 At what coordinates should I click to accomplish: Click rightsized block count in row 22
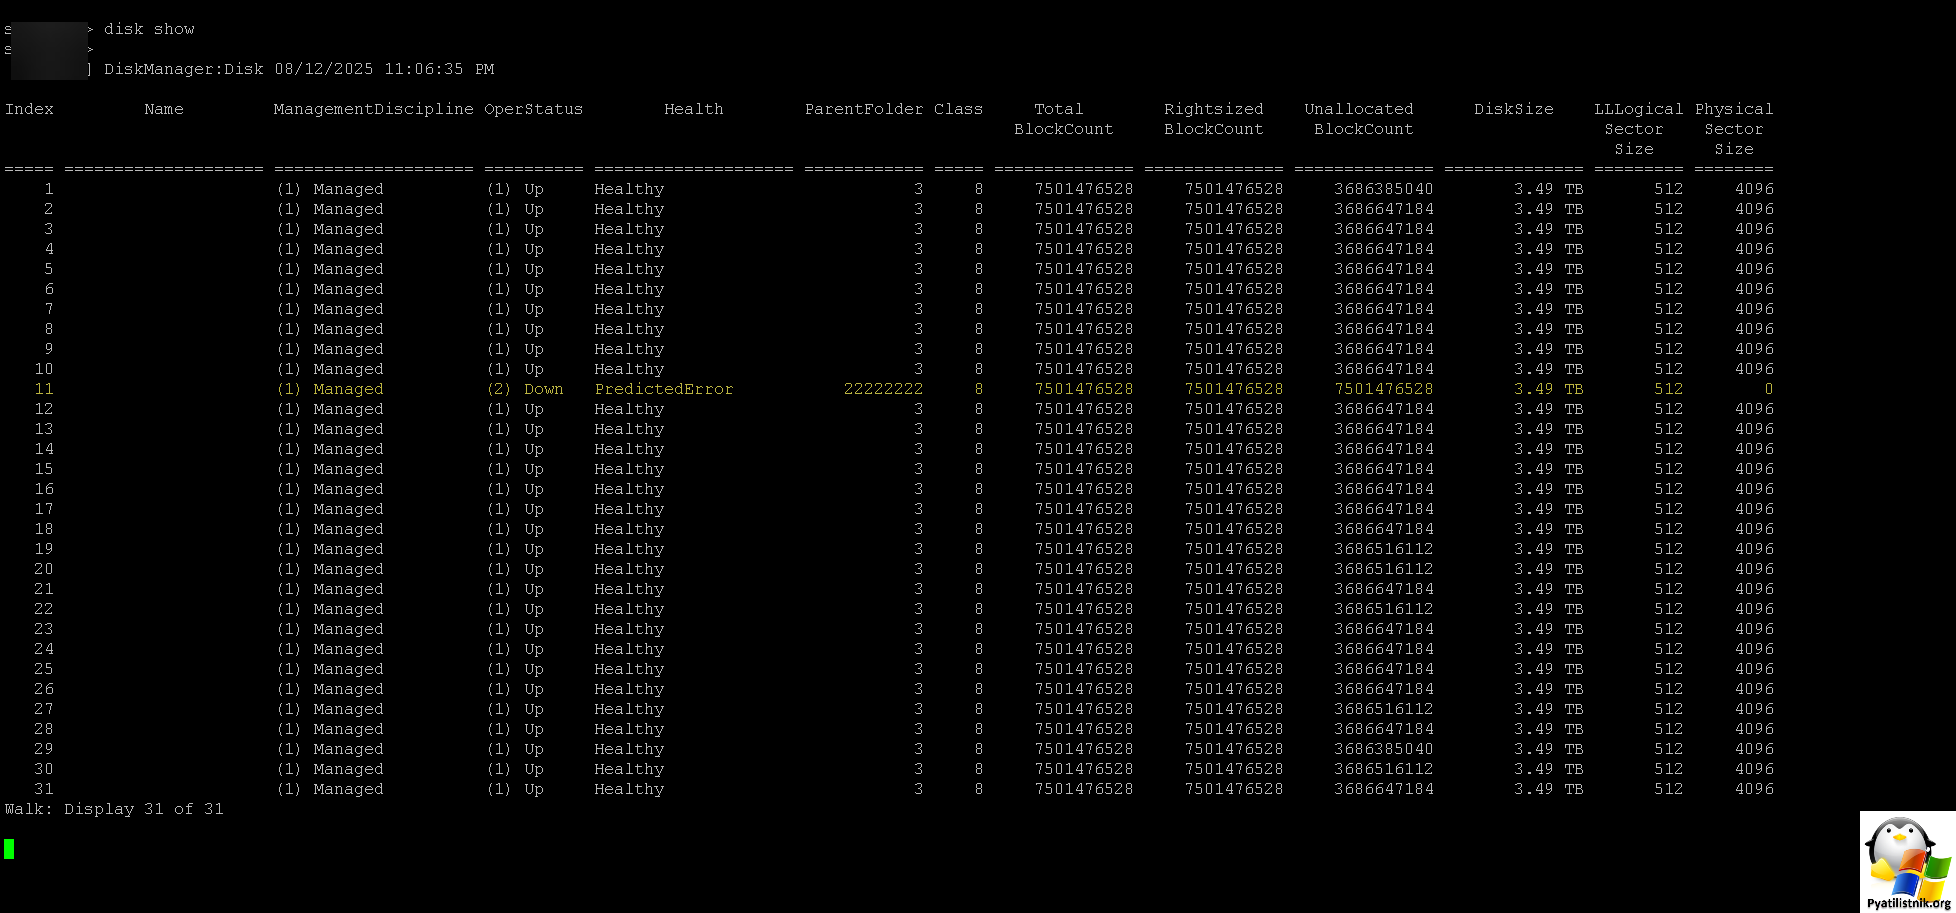[1234, 609]
